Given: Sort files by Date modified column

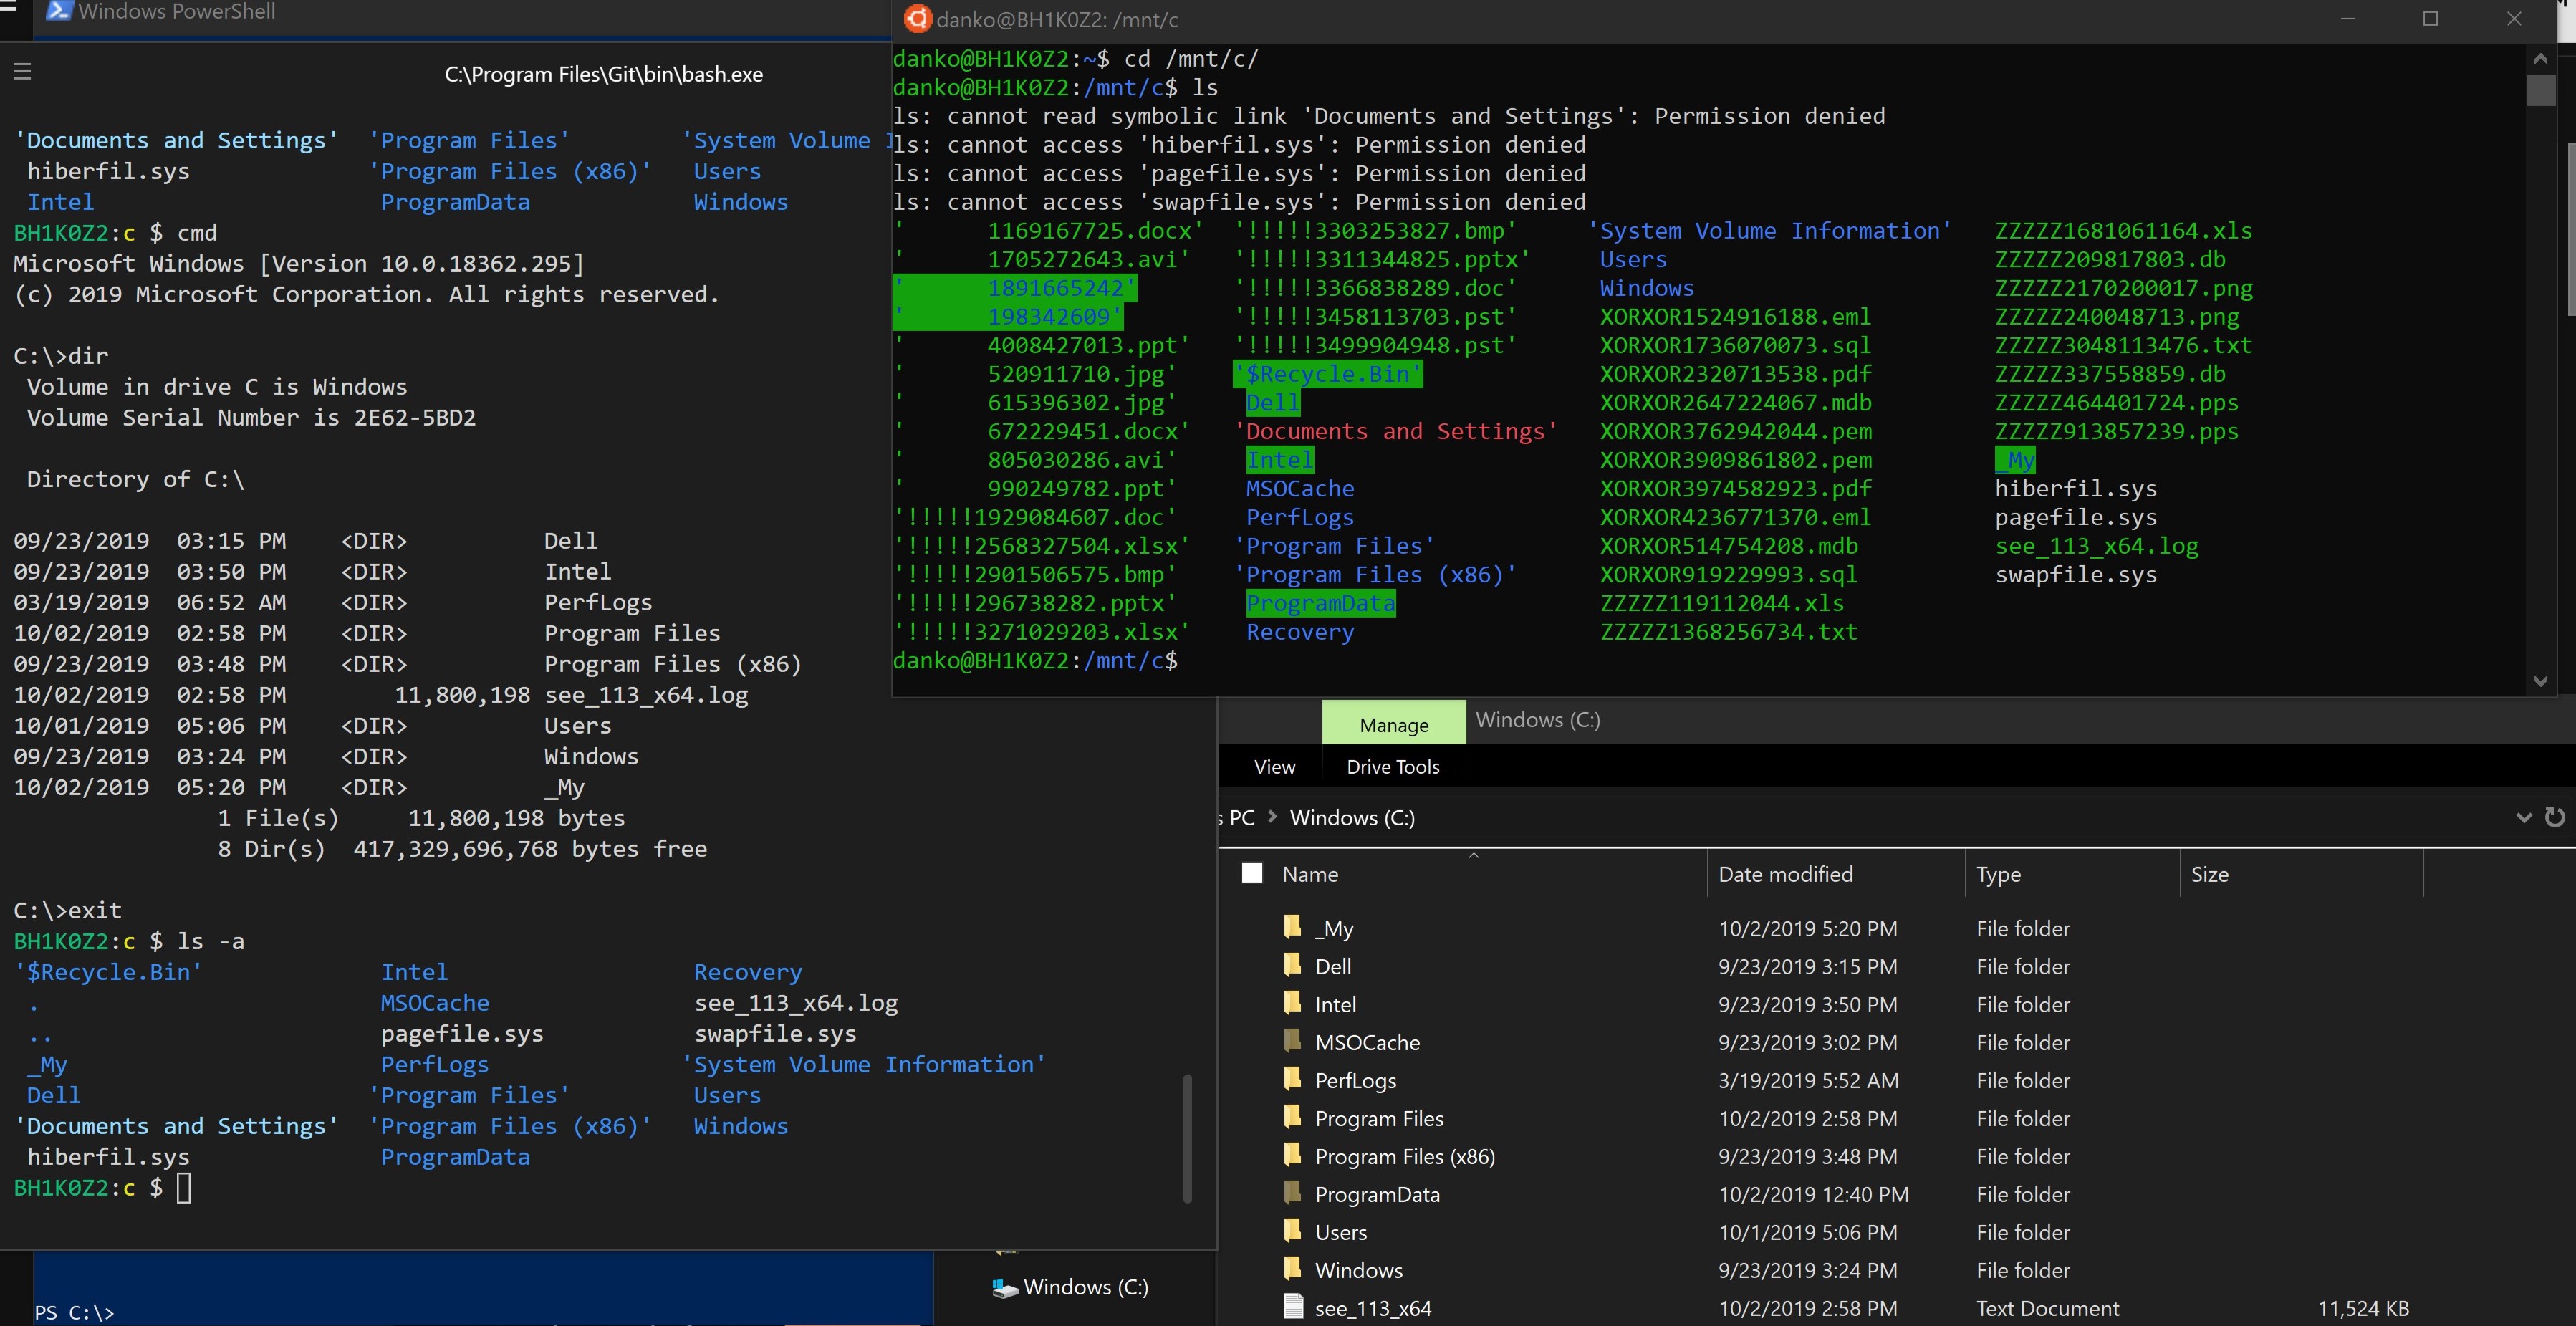Looking at the screenshot, I should [x=1785, y=874].
